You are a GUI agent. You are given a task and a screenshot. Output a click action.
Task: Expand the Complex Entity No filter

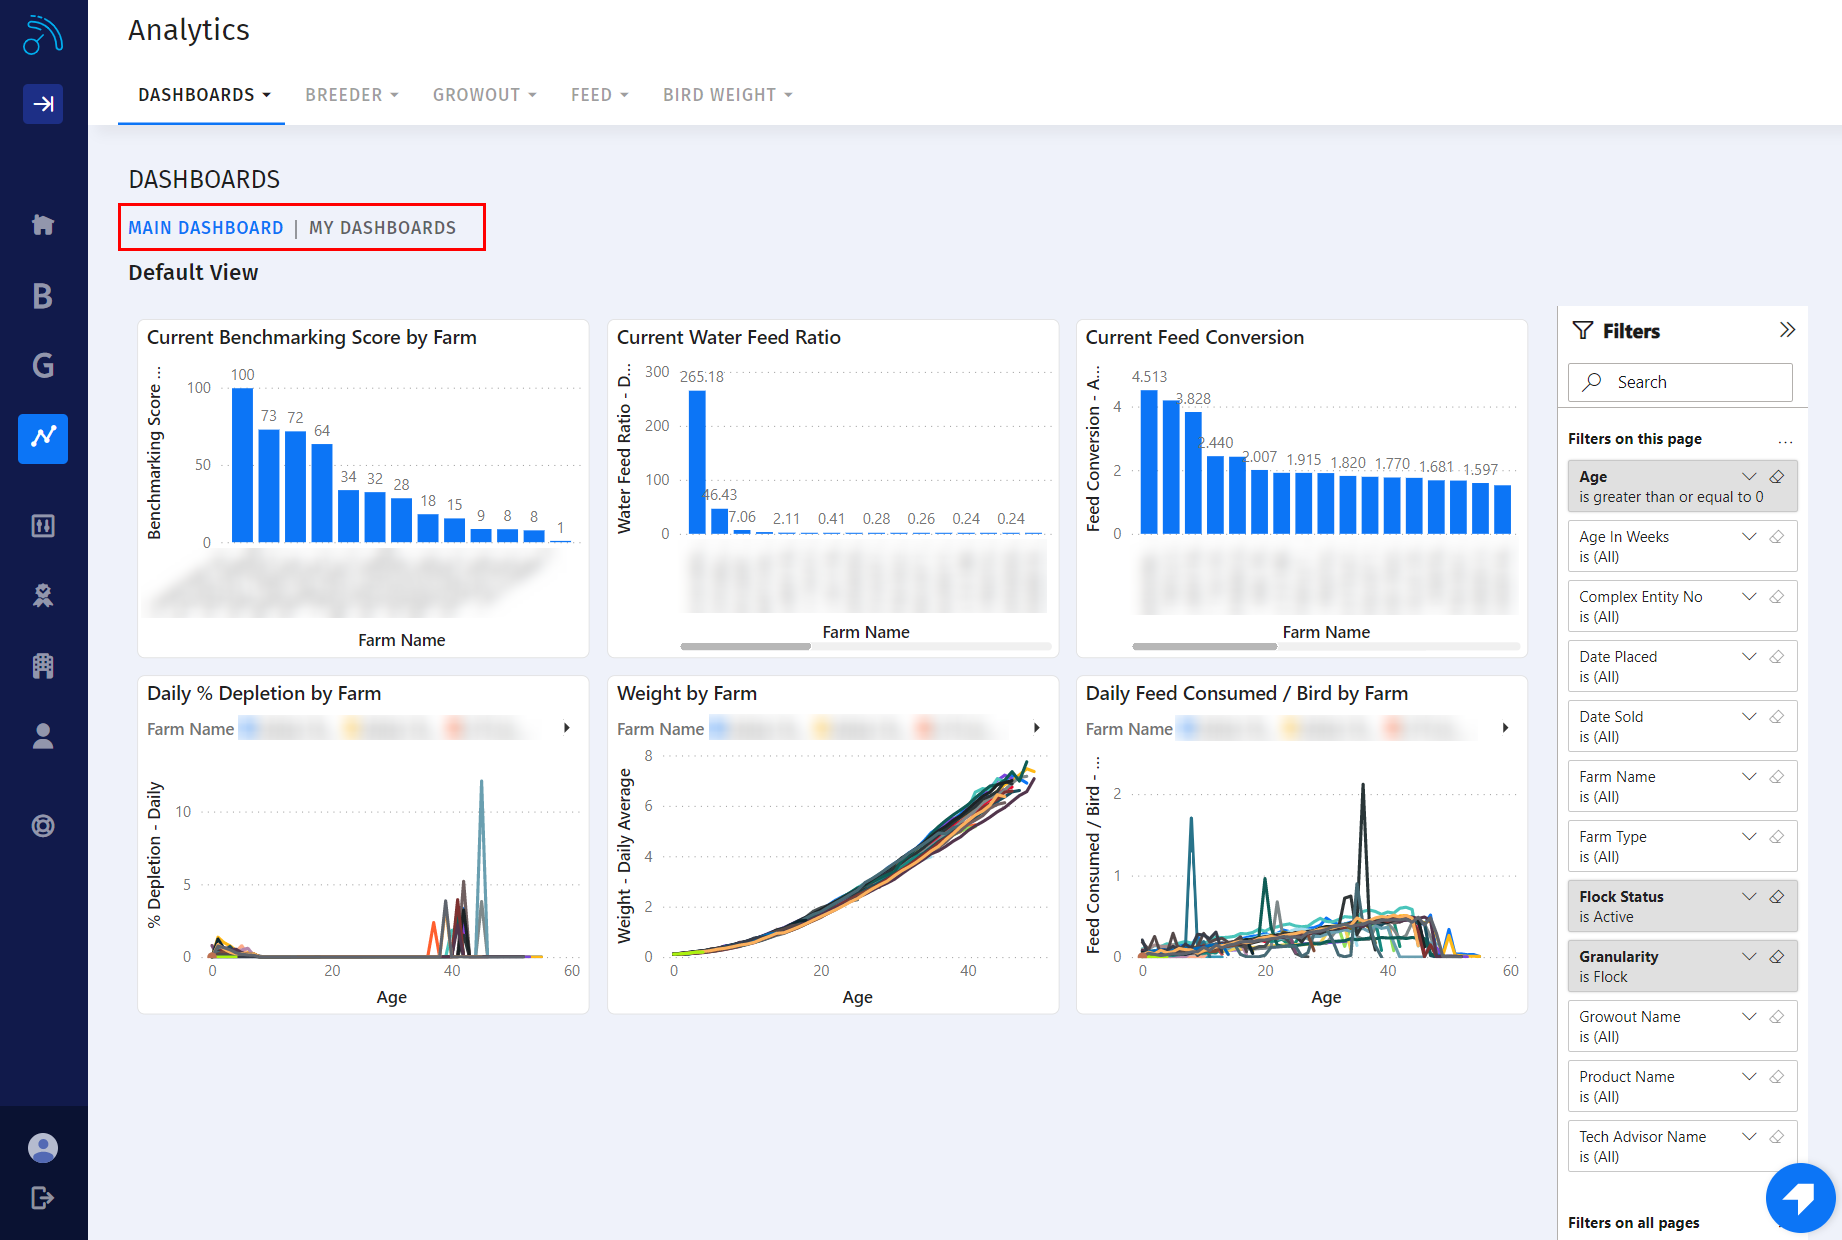(1749, 597)
